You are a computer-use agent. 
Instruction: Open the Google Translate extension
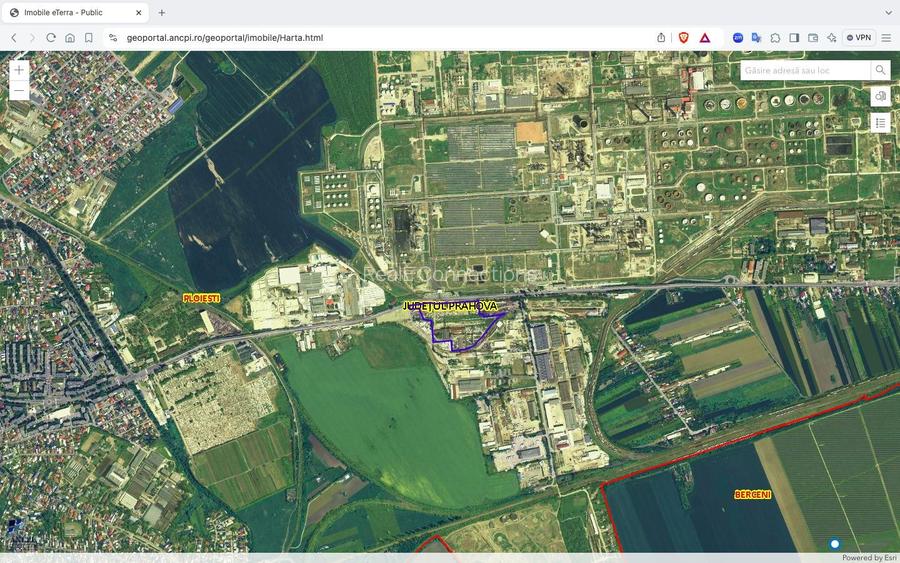[757, 37]
